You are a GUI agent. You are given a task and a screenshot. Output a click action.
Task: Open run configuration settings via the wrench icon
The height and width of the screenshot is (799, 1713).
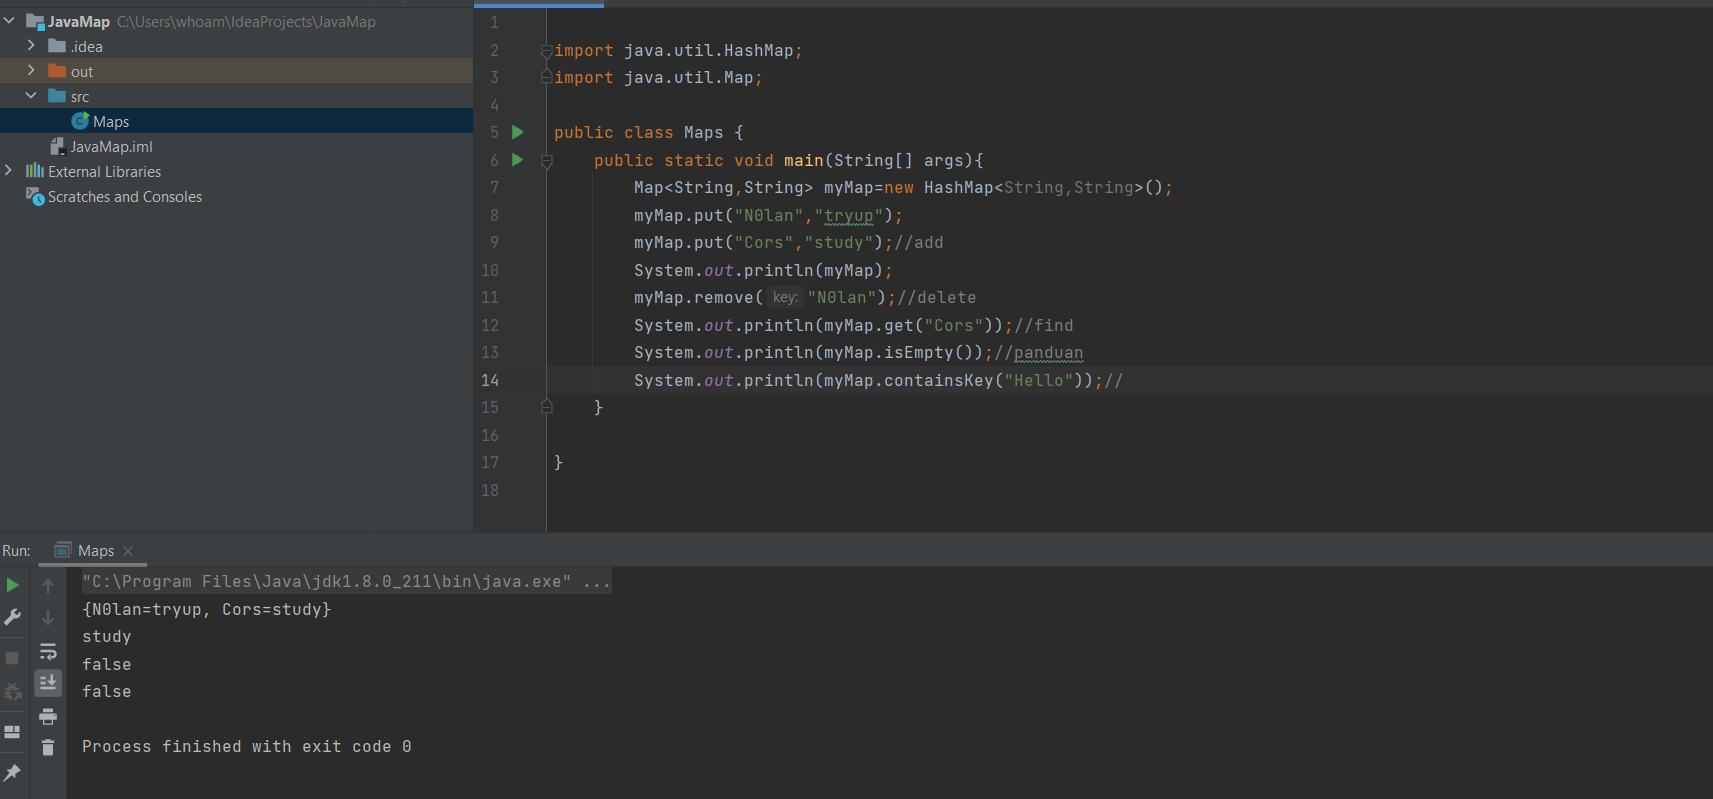[x=13, y=618]
